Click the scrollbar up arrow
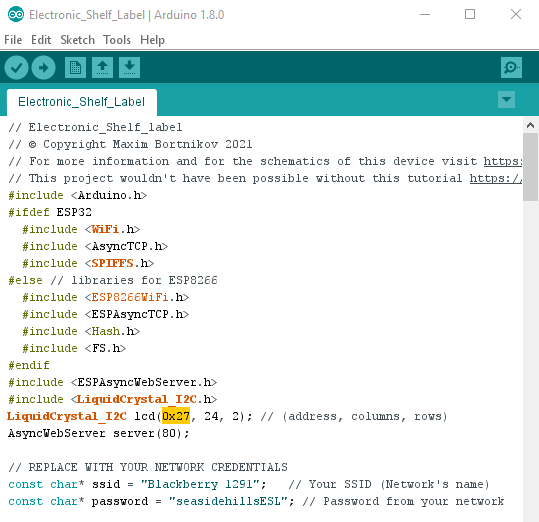The image size is (539, 522). [530, 125]
